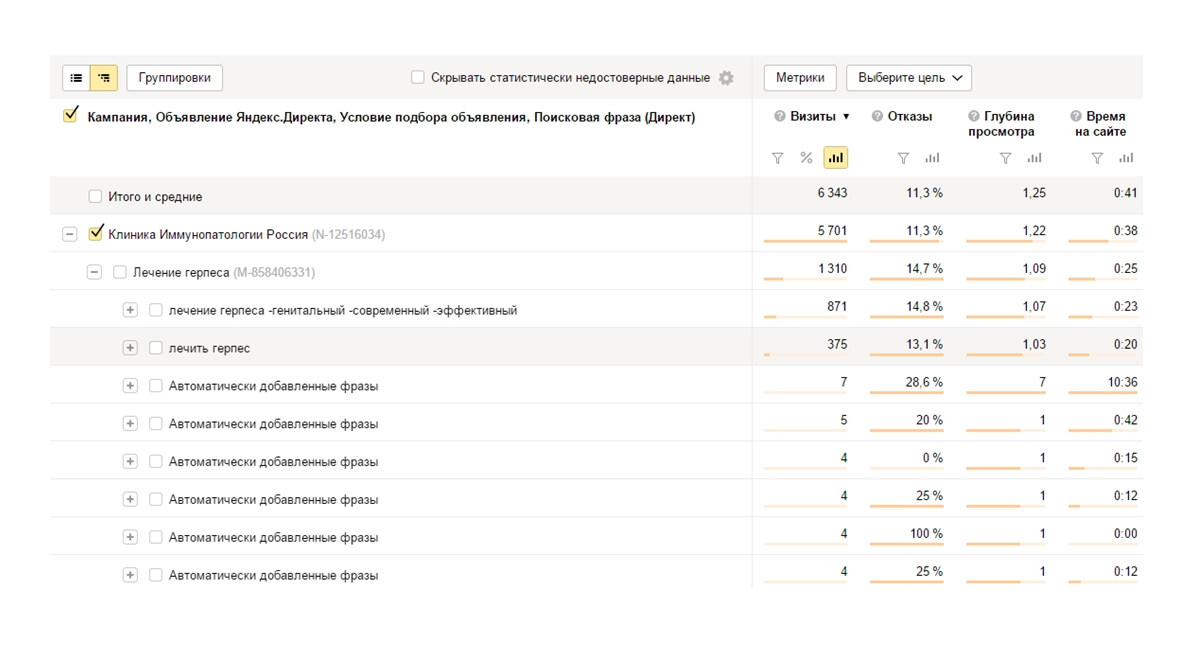Toggle the bar chart icon under Время на сайте

(x=1126, y=158)
